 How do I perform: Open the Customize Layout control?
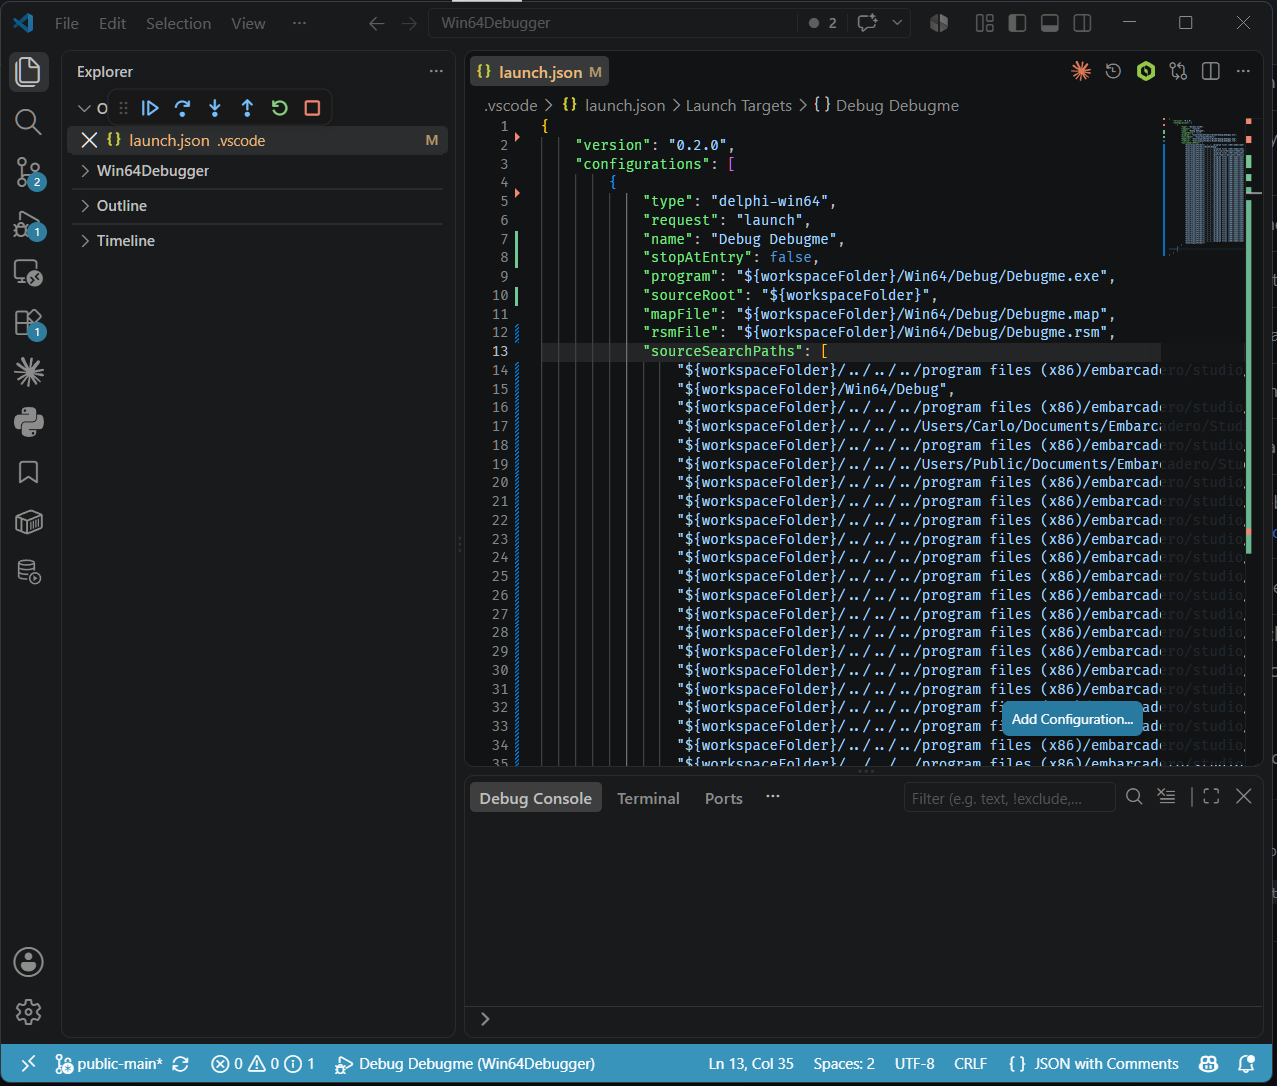coord(985,23)
